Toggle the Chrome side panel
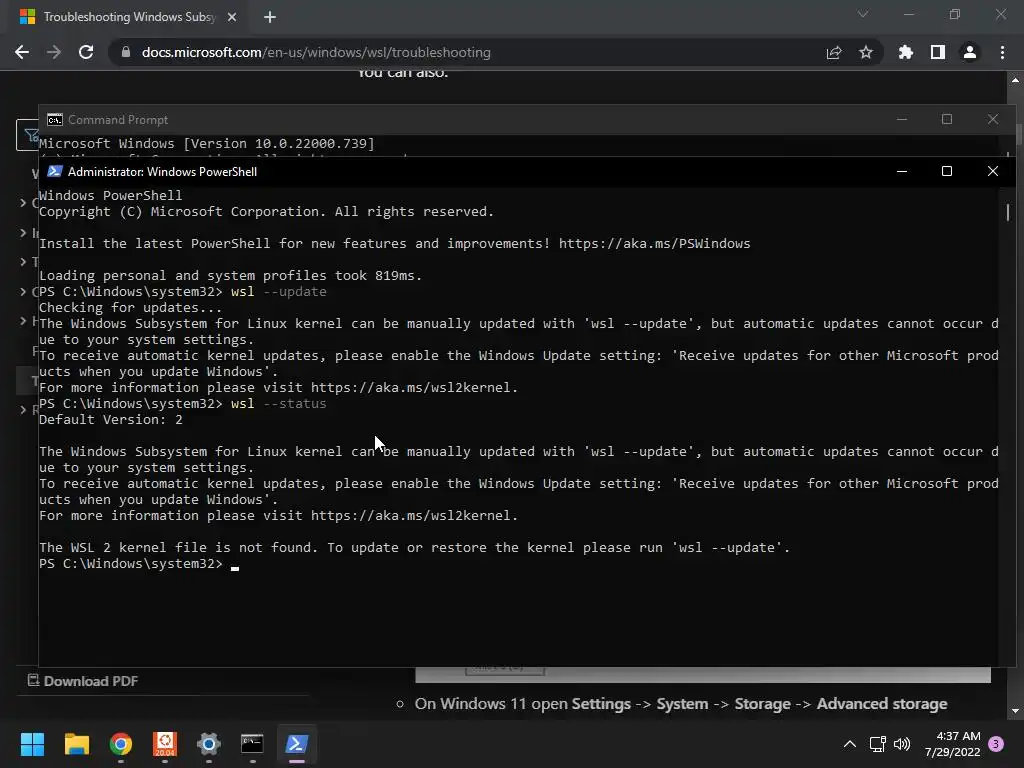1024x768 pixels. coord(938,52)
